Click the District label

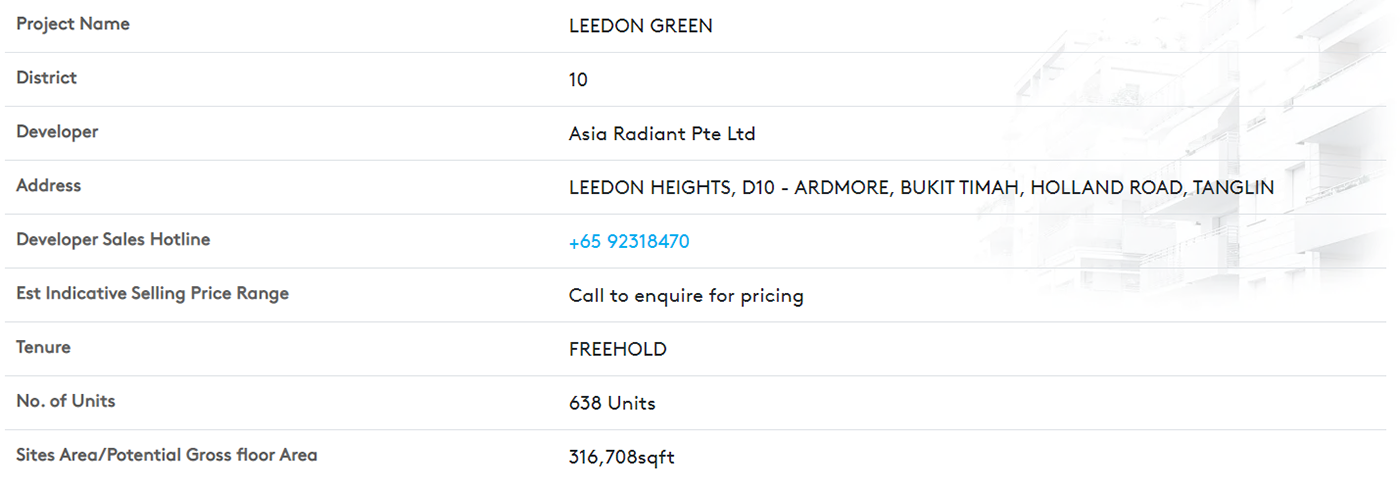pos(46,78)
